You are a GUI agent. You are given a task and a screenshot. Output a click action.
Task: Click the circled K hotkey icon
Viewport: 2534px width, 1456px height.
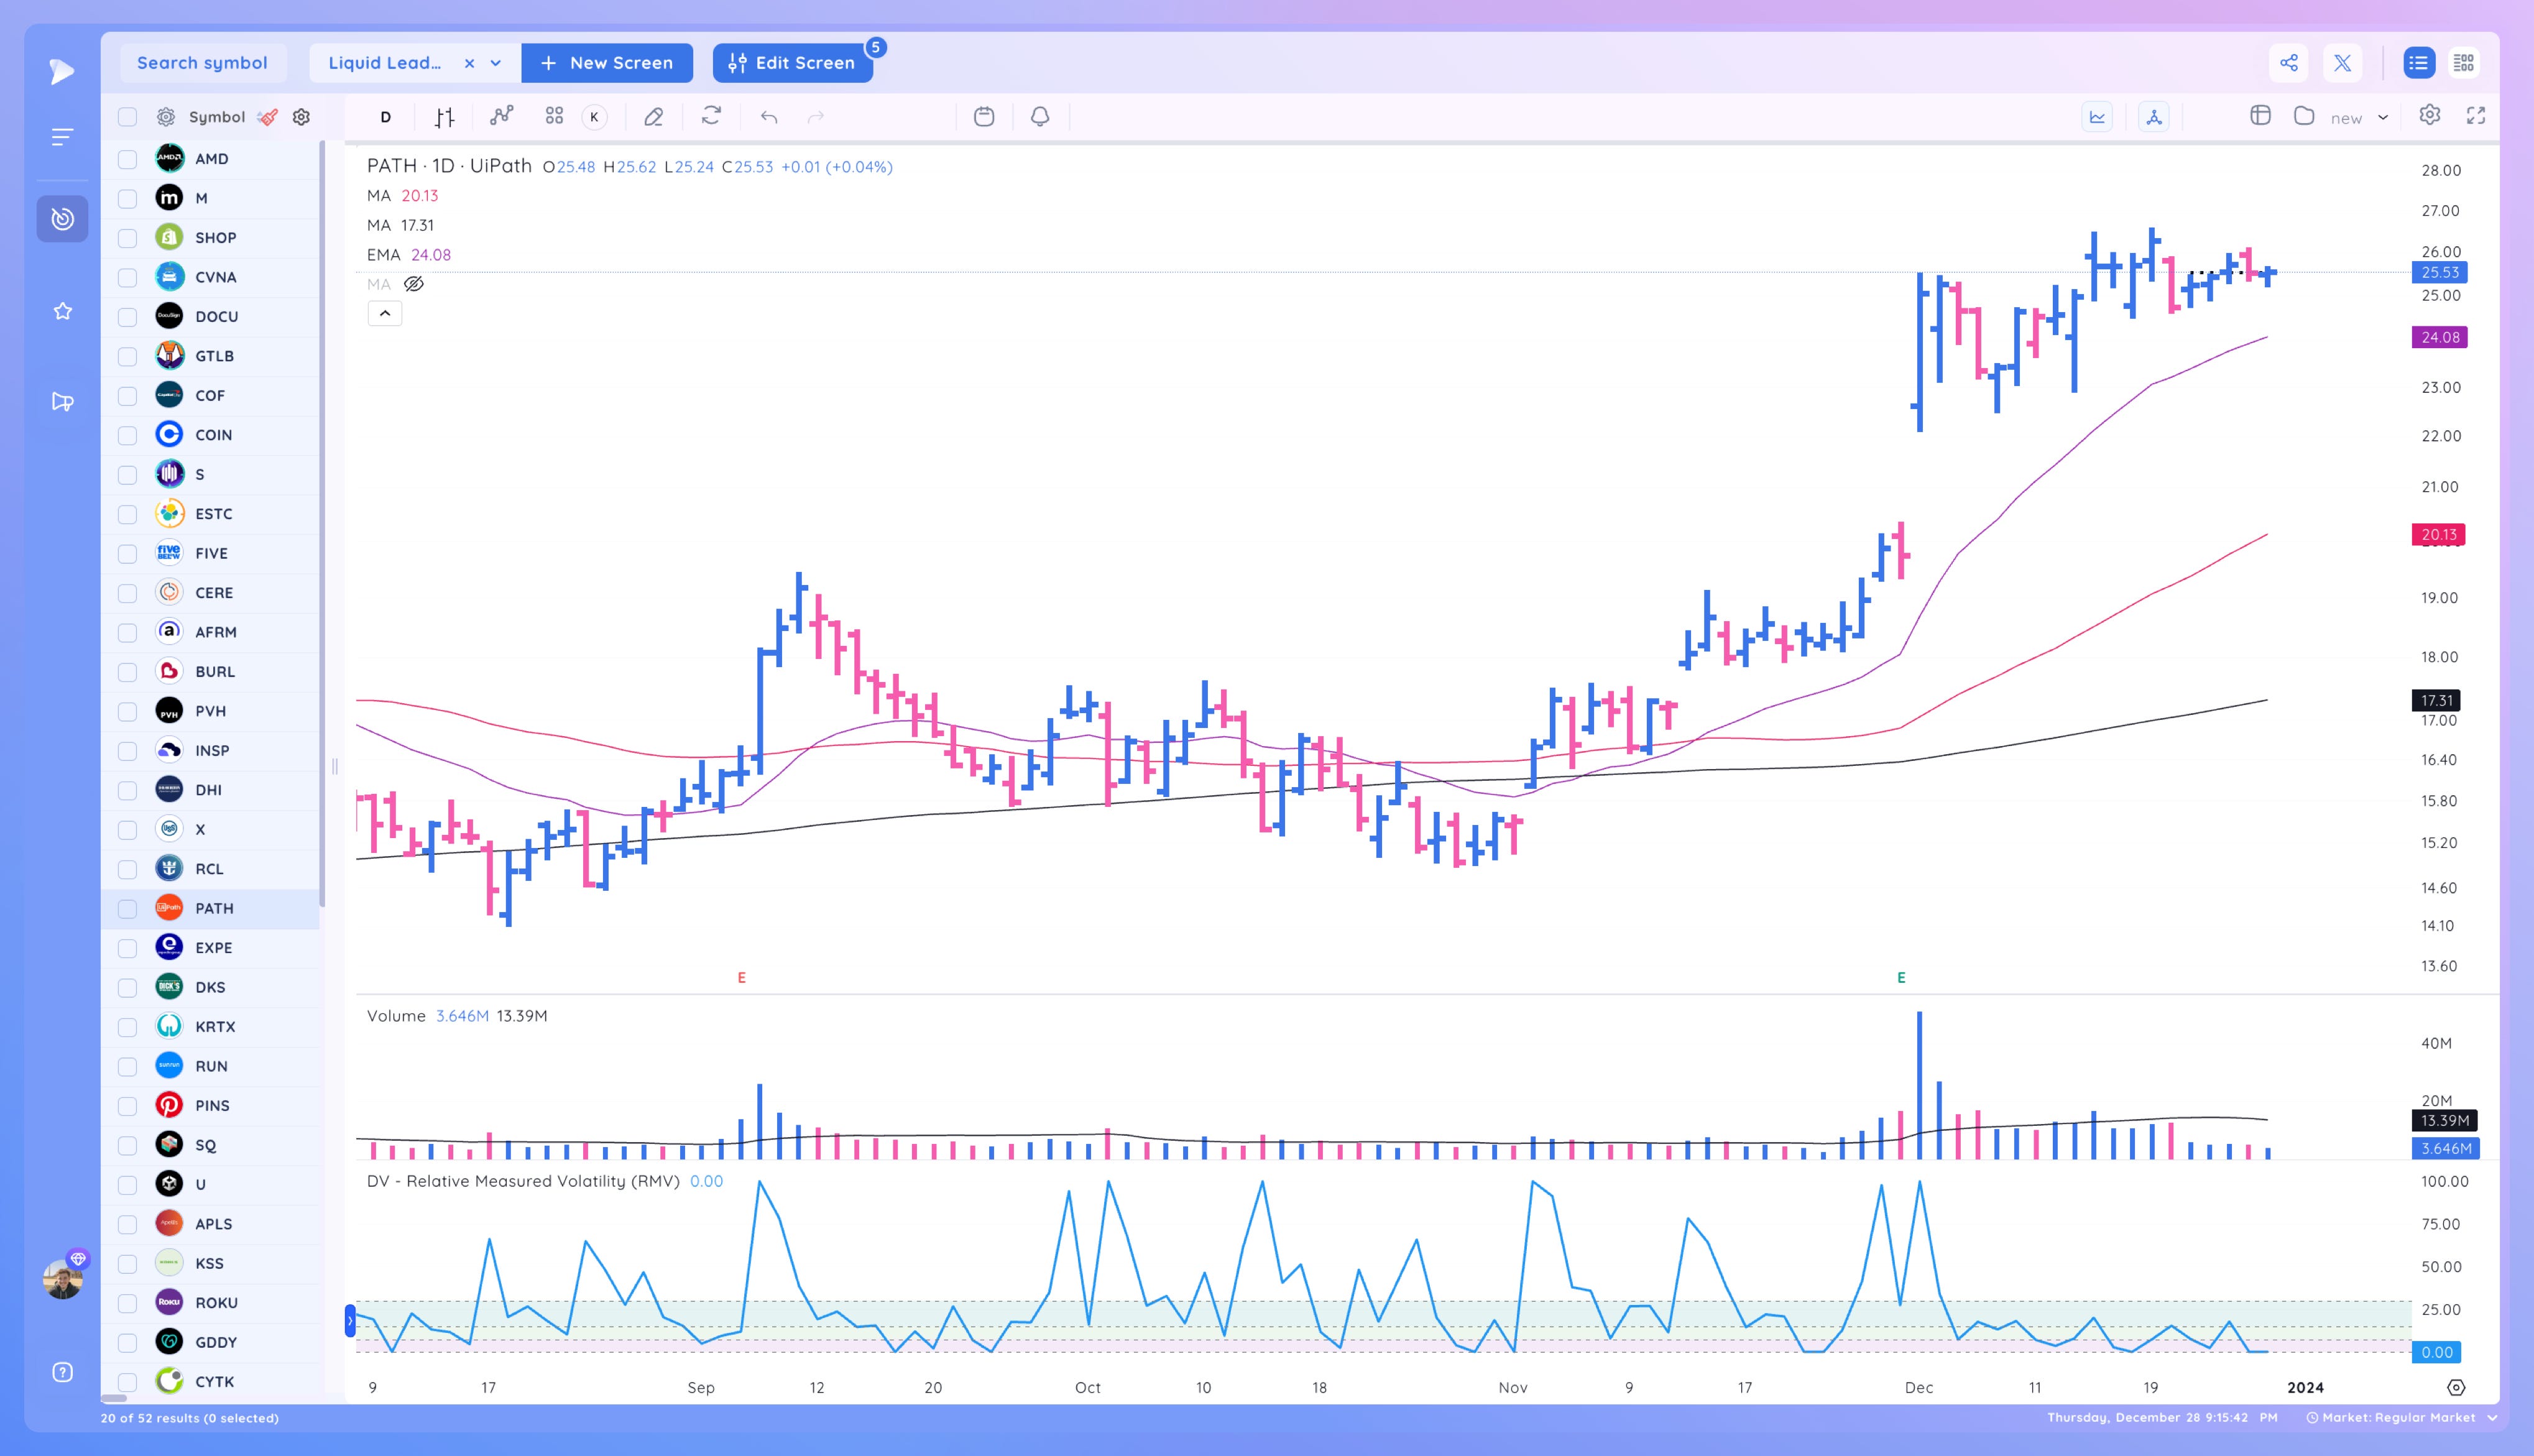(594, 117)
